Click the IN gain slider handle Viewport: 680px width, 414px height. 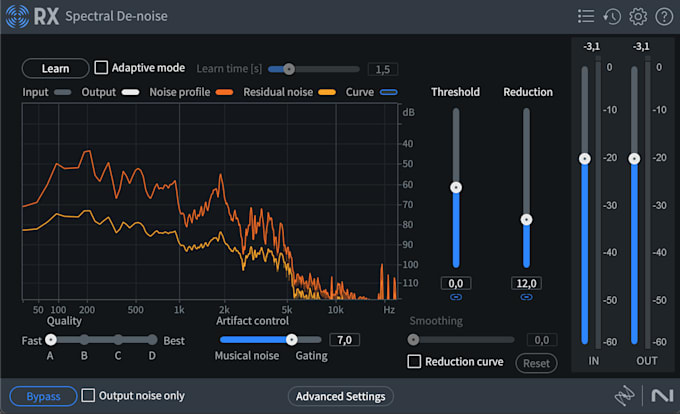(585, 159)
